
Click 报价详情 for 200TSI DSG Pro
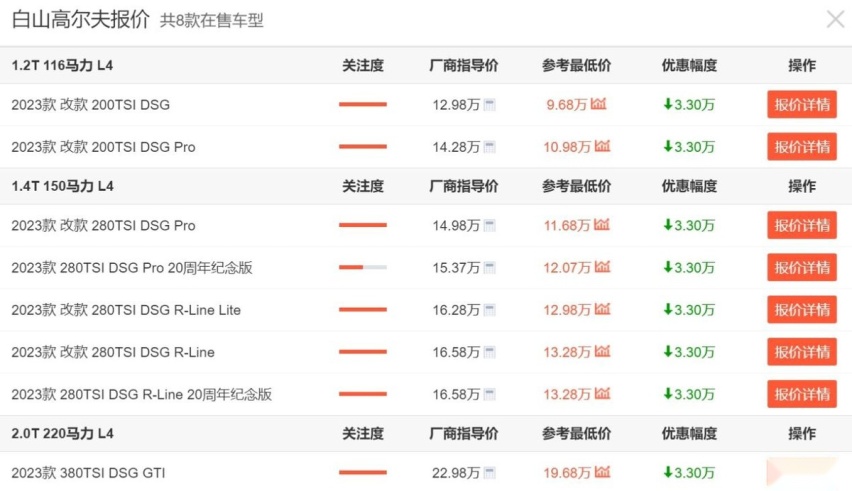[x=802, y=147]
